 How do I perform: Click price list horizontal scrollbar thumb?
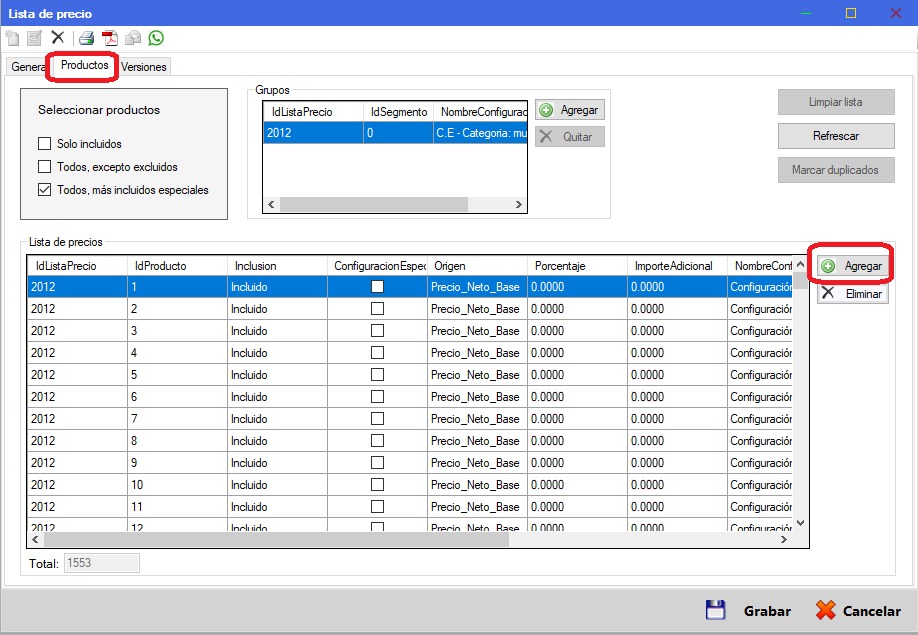pyautogui.click(x=276, y=540)
